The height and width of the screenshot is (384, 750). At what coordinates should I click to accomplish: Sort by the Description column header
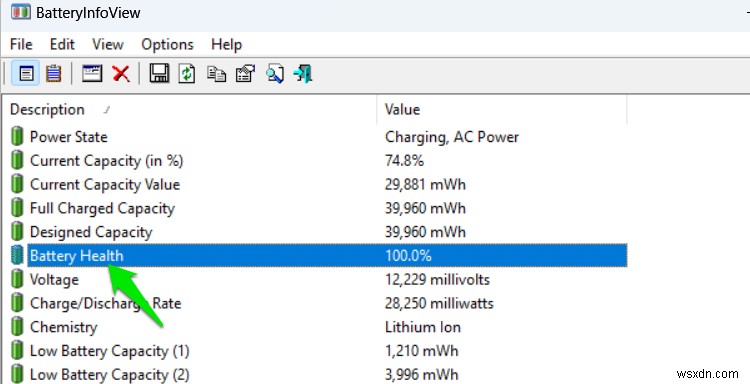189,110
